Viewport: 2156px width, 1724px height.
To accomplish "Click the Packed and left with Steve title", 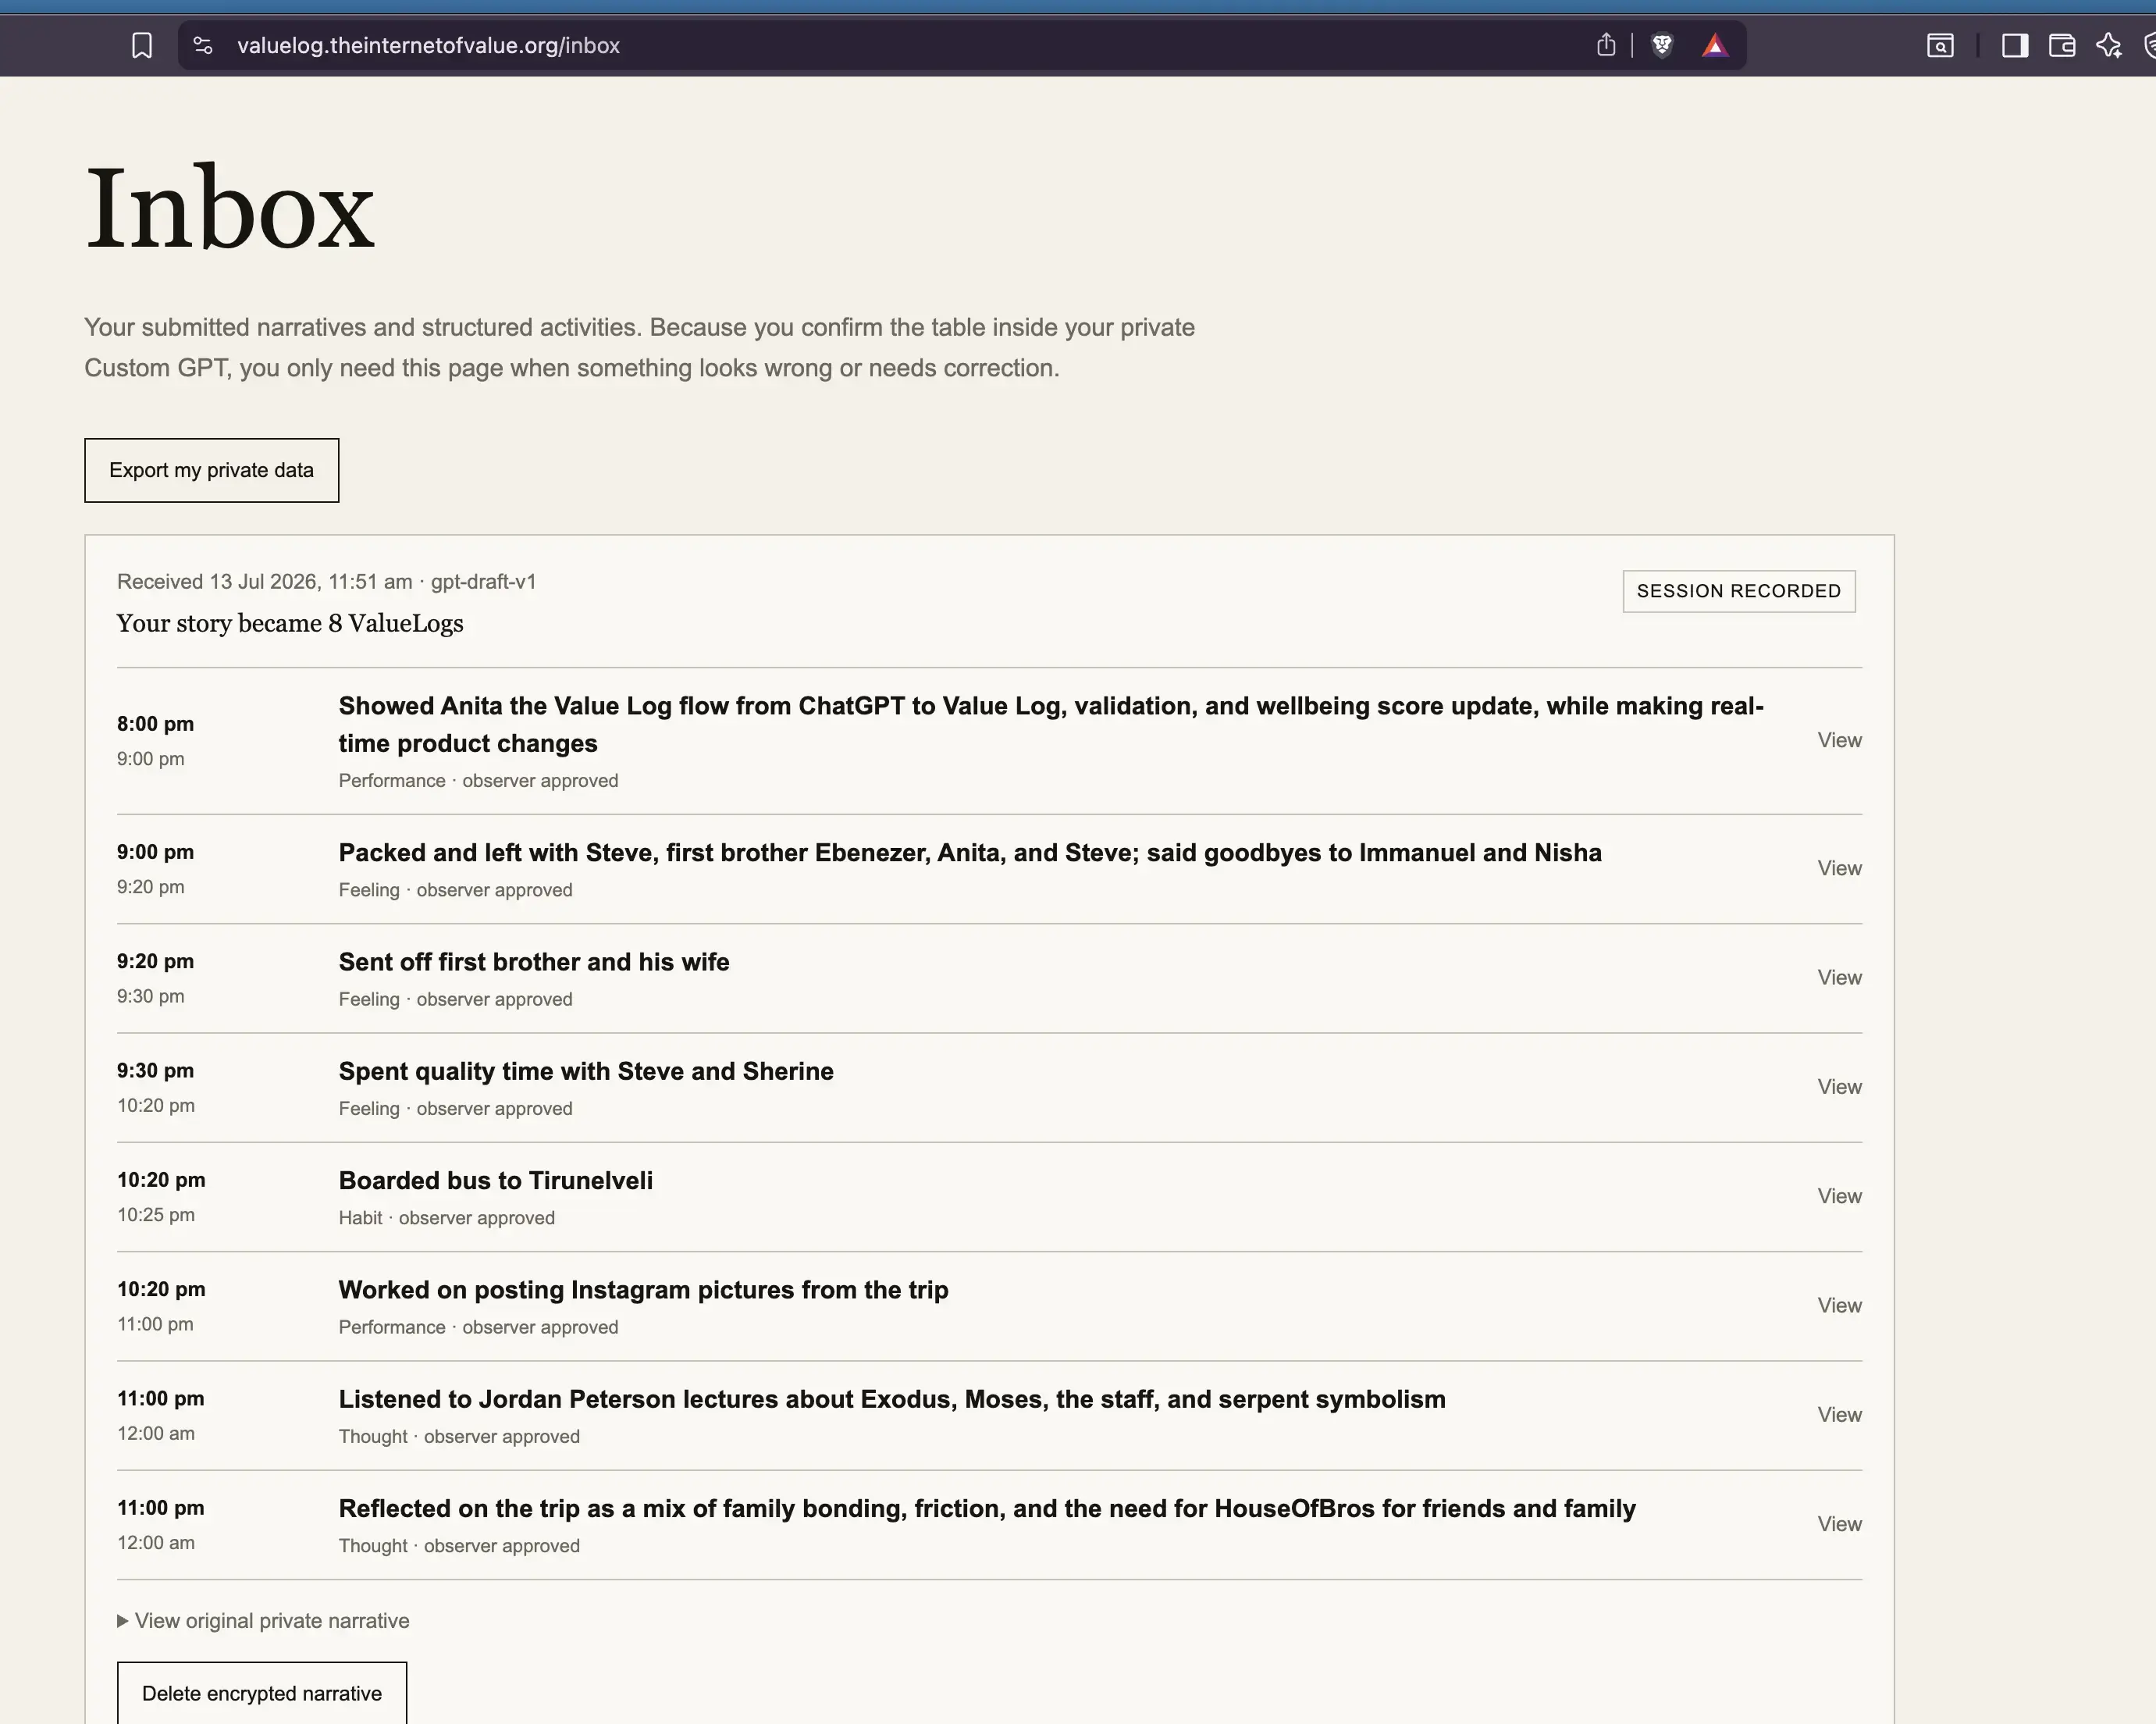I will click(x=970, y=852).
